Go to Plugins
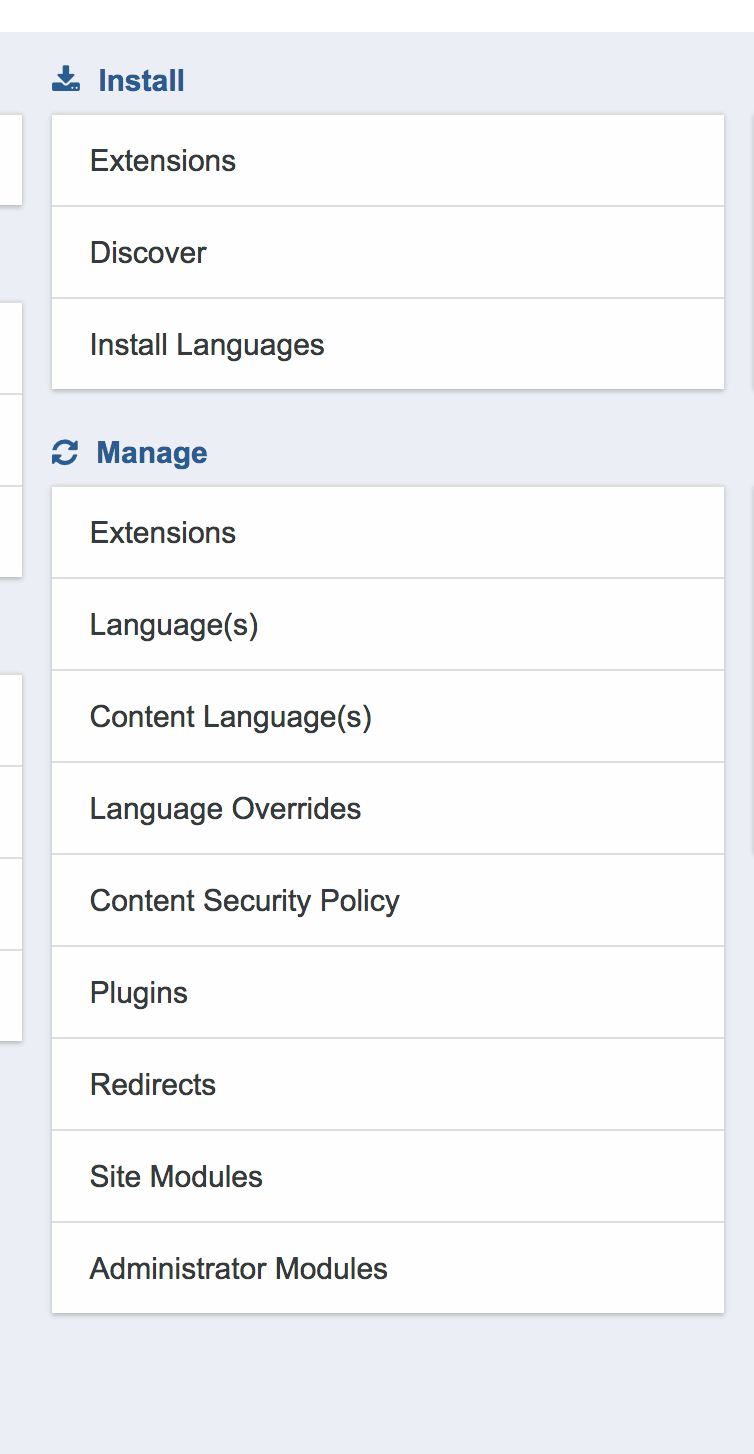Viewport: 754px width, 1454px height. (388, 993)
